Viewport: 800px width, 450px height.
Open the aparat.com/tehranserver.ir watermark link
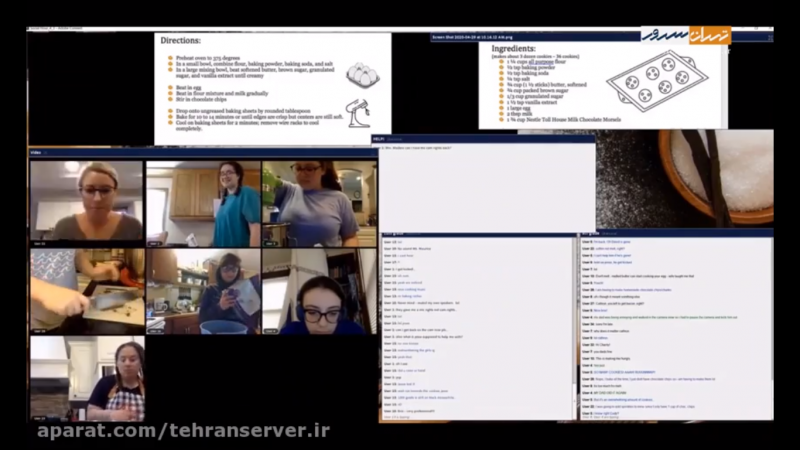tap(183, 431)
